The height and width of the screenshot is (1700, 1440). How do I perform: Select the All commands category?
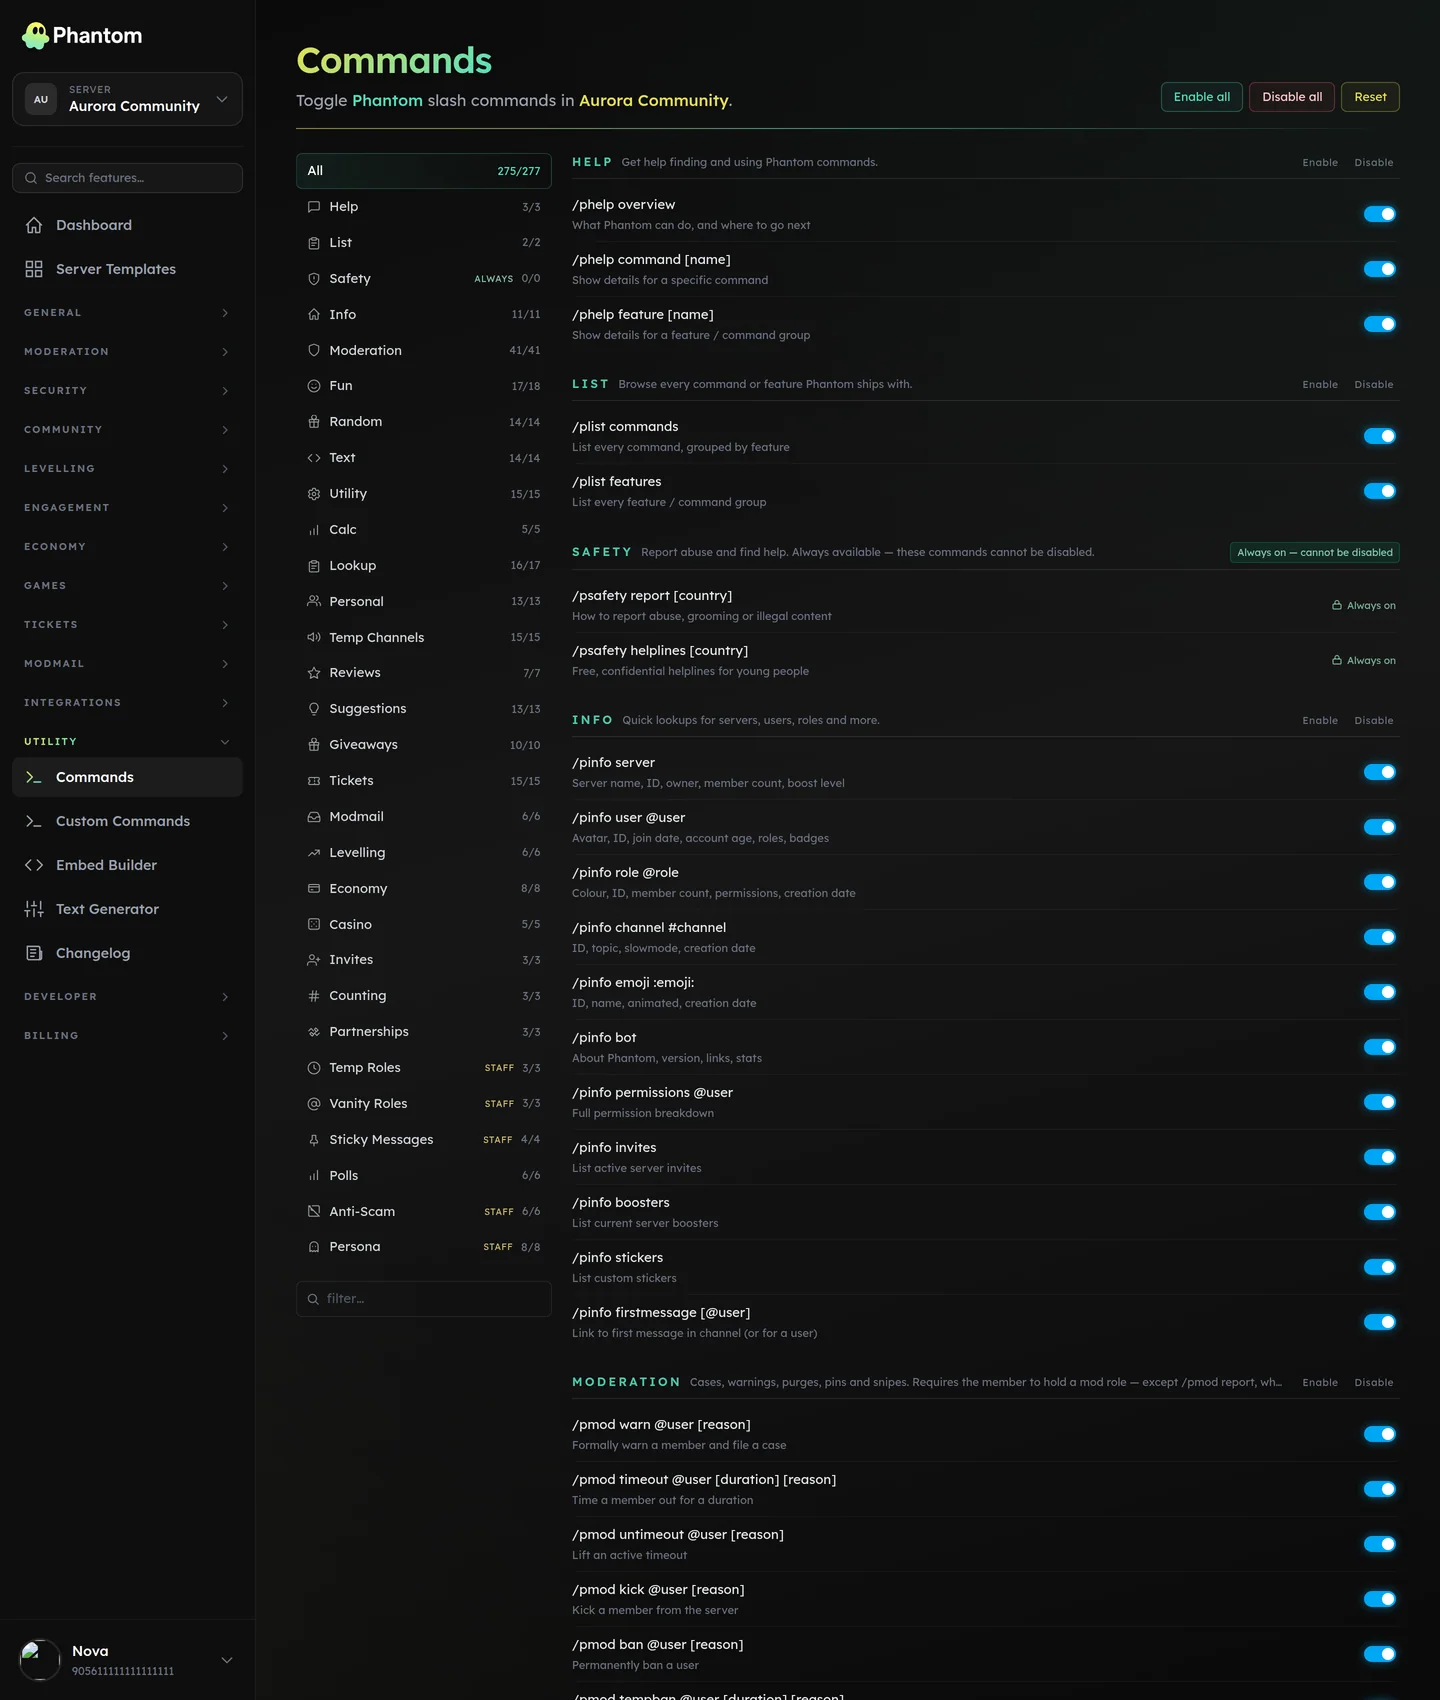[424, 171]
